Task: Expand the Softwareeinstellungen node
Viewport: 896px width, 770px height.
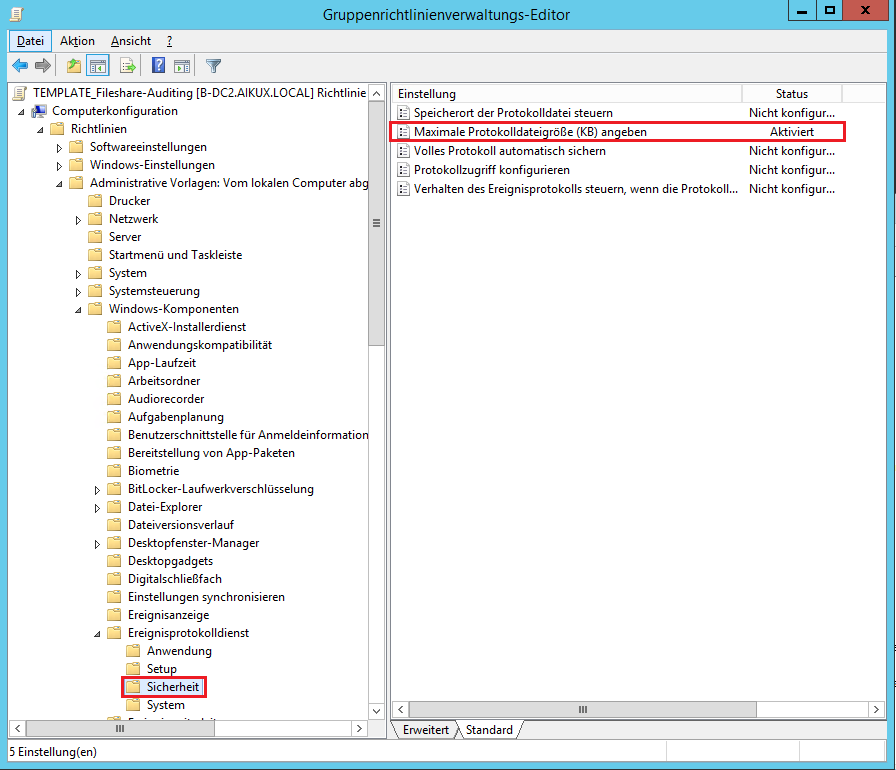Action: [x=59, y=148]
